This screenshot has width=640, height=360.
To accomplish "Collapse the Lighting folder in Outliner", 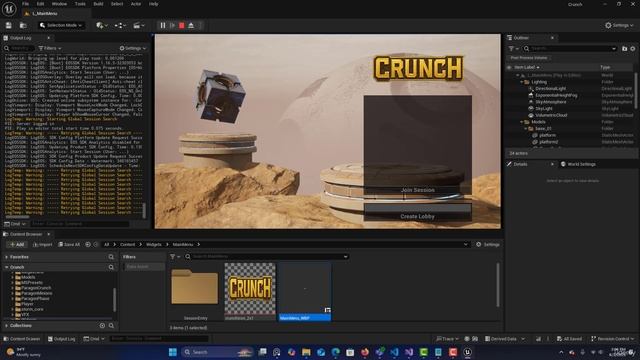I will pos(522,82).
